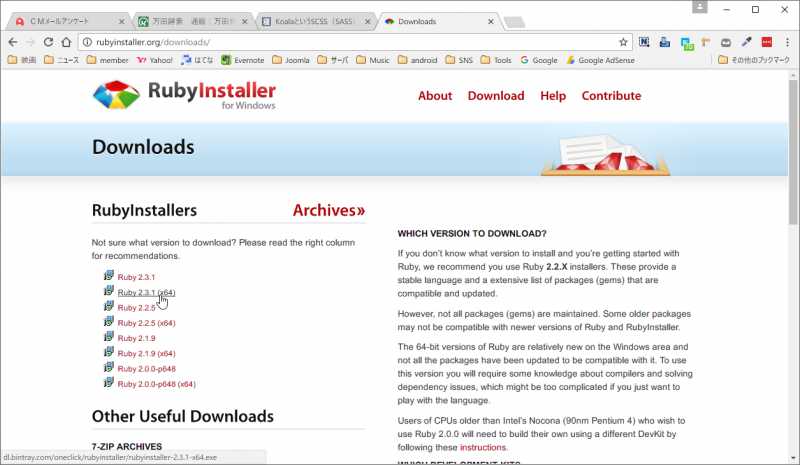Open the android bookmark folder
This screenshot has height=465, width=800.
(x=417, y=60)
